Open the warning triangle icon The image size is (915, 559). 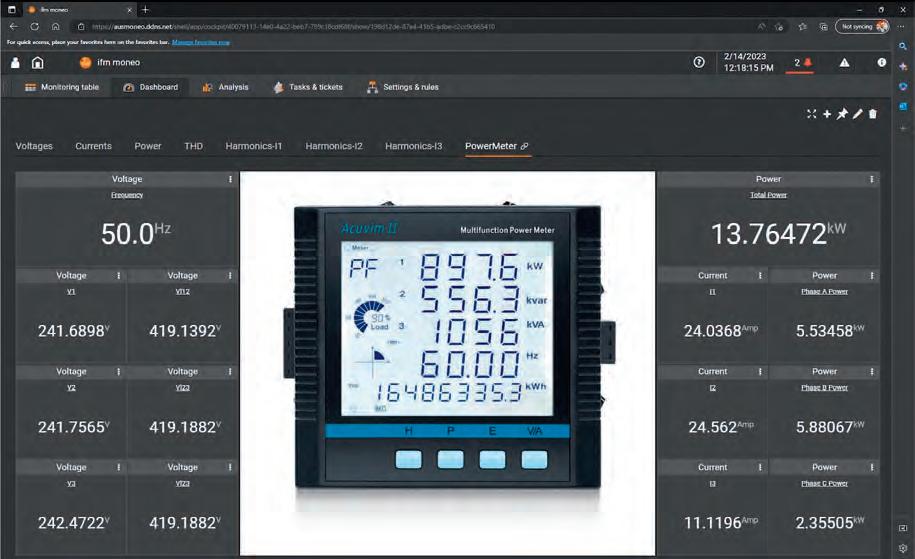844,62
